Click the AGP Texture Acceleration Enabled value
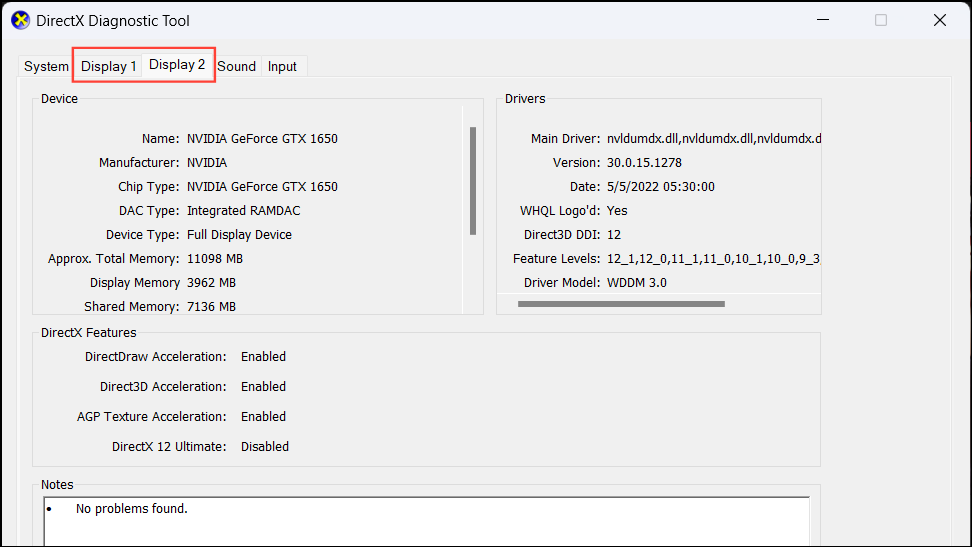The height and width of the screenshot is (547, 972). point(263,417)
